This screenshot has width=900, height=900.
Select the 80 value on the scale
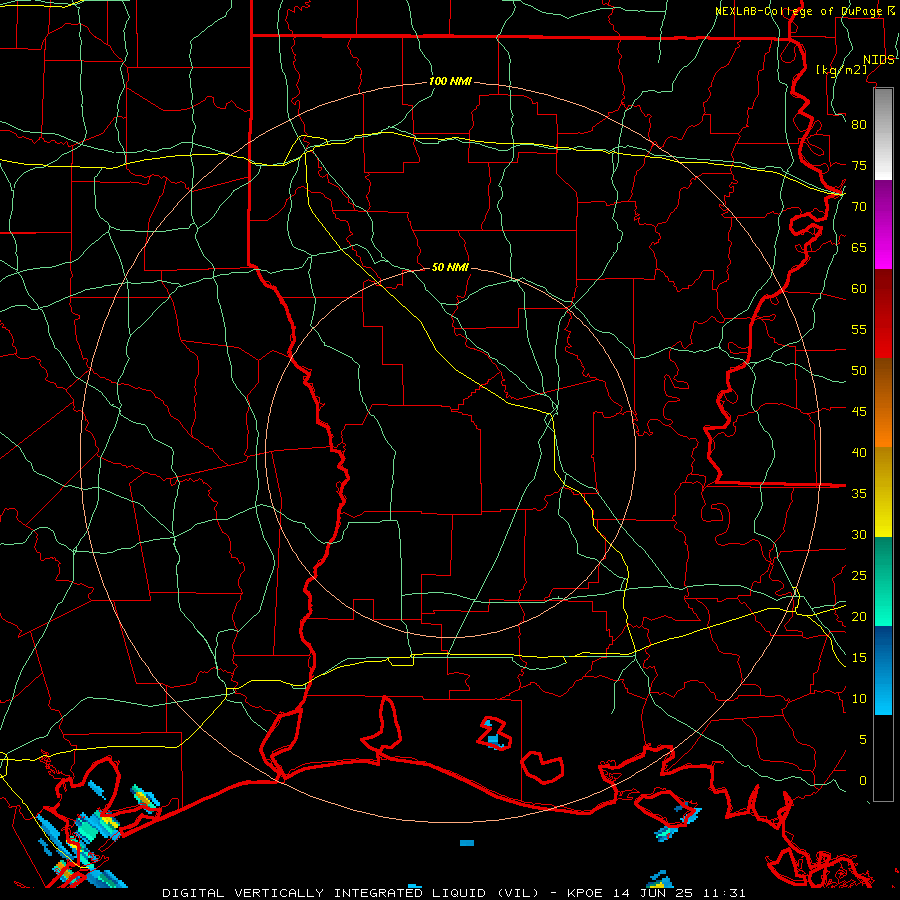pyautogui.click(x=859, y=125)
